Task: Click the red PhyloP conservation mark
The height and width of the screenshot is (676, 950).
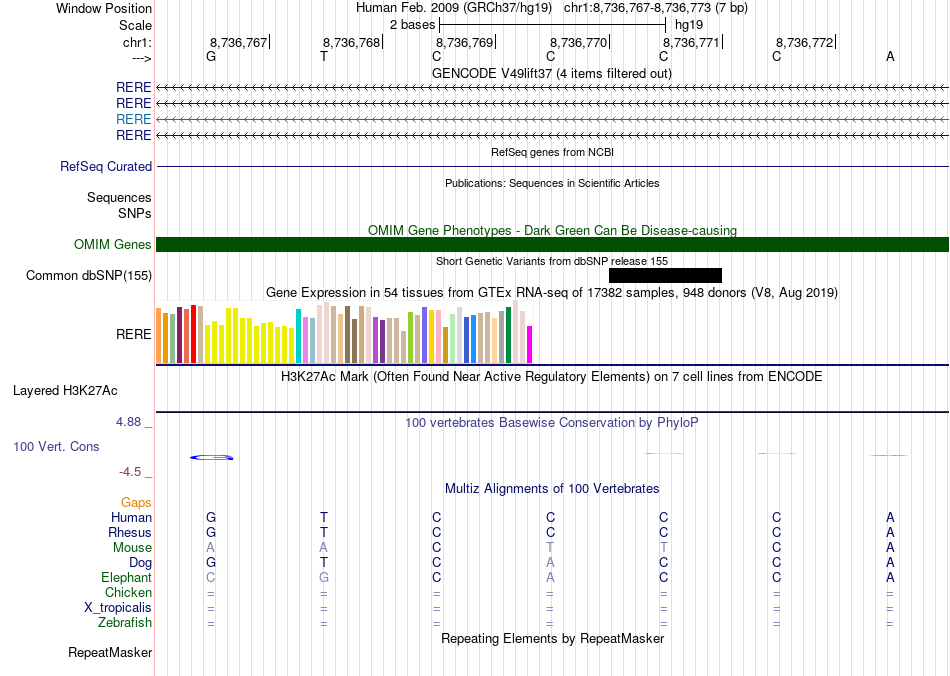Action: coord(889,455)
